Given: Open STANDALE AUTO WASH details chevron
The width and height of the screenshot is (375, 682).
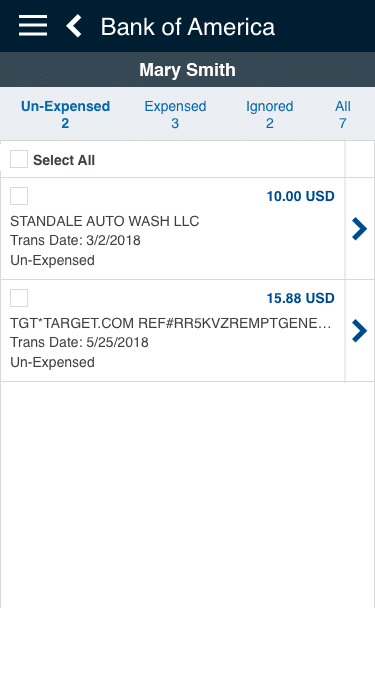Looking at the screenshot, I should pyautogui.click(x=359, y=229).
